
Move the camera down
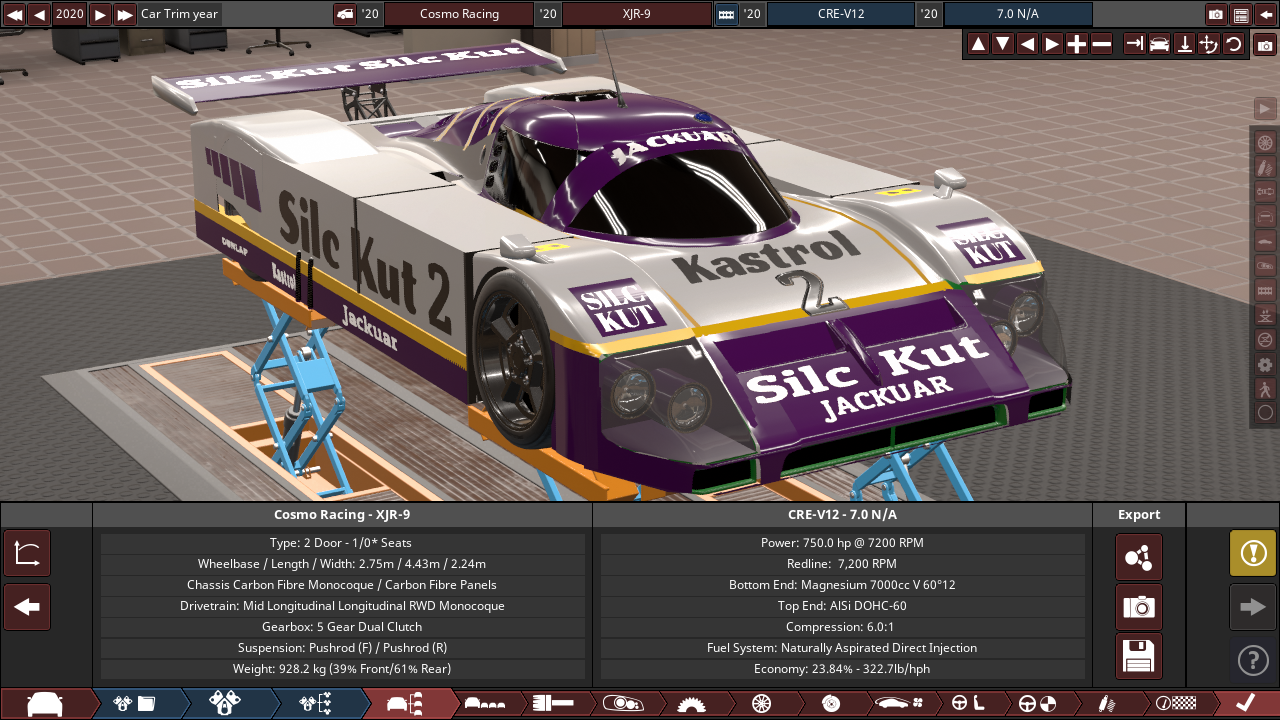[1003, 44]
